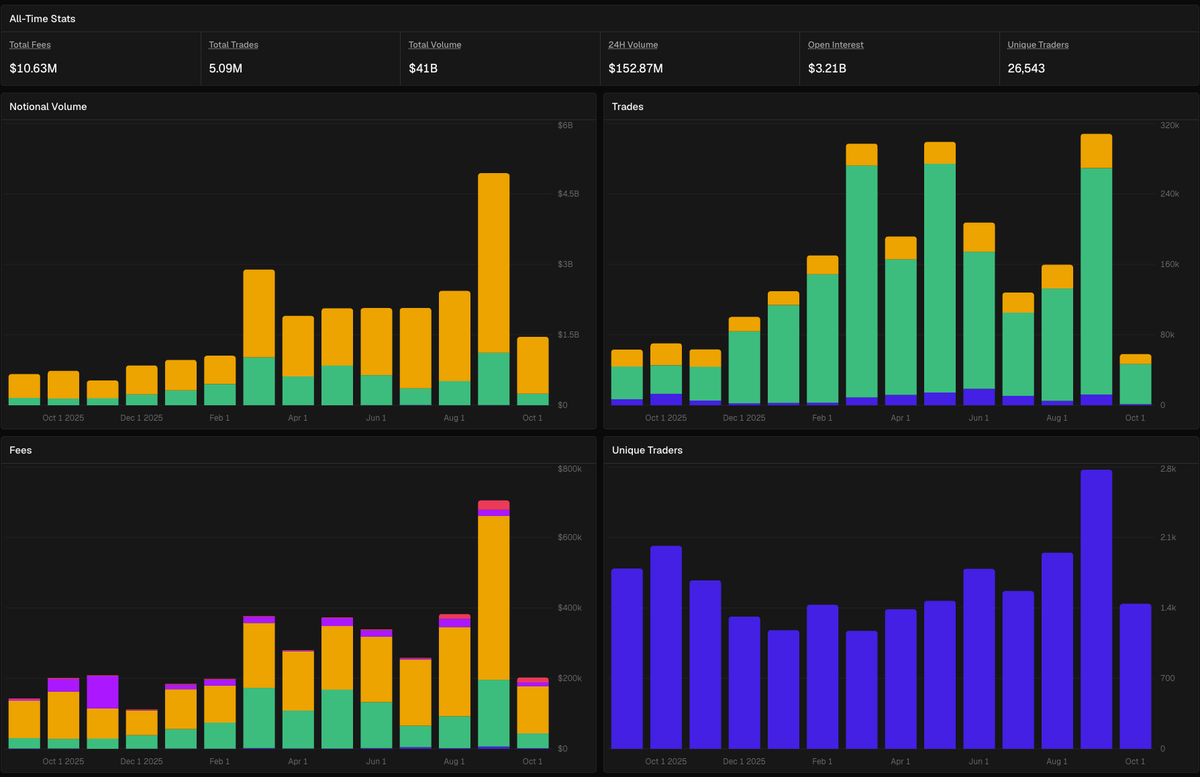
Task: Click the All-Time Stats heading
Action: click(42, 19)
